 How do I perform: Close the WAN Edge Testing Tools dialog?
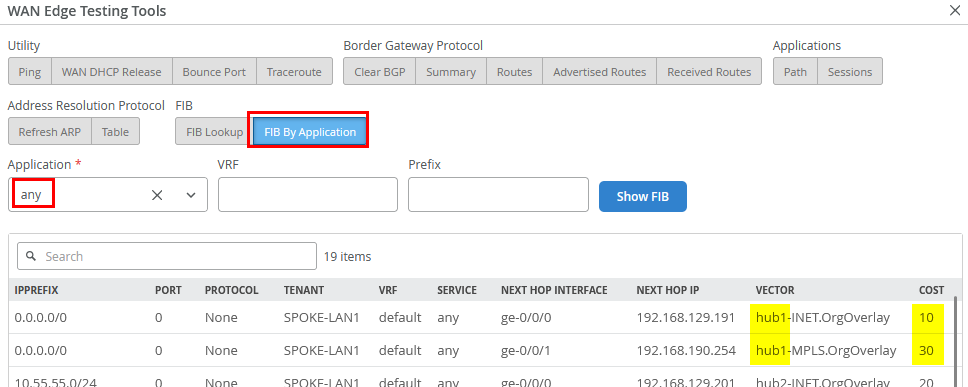(954, 10)
